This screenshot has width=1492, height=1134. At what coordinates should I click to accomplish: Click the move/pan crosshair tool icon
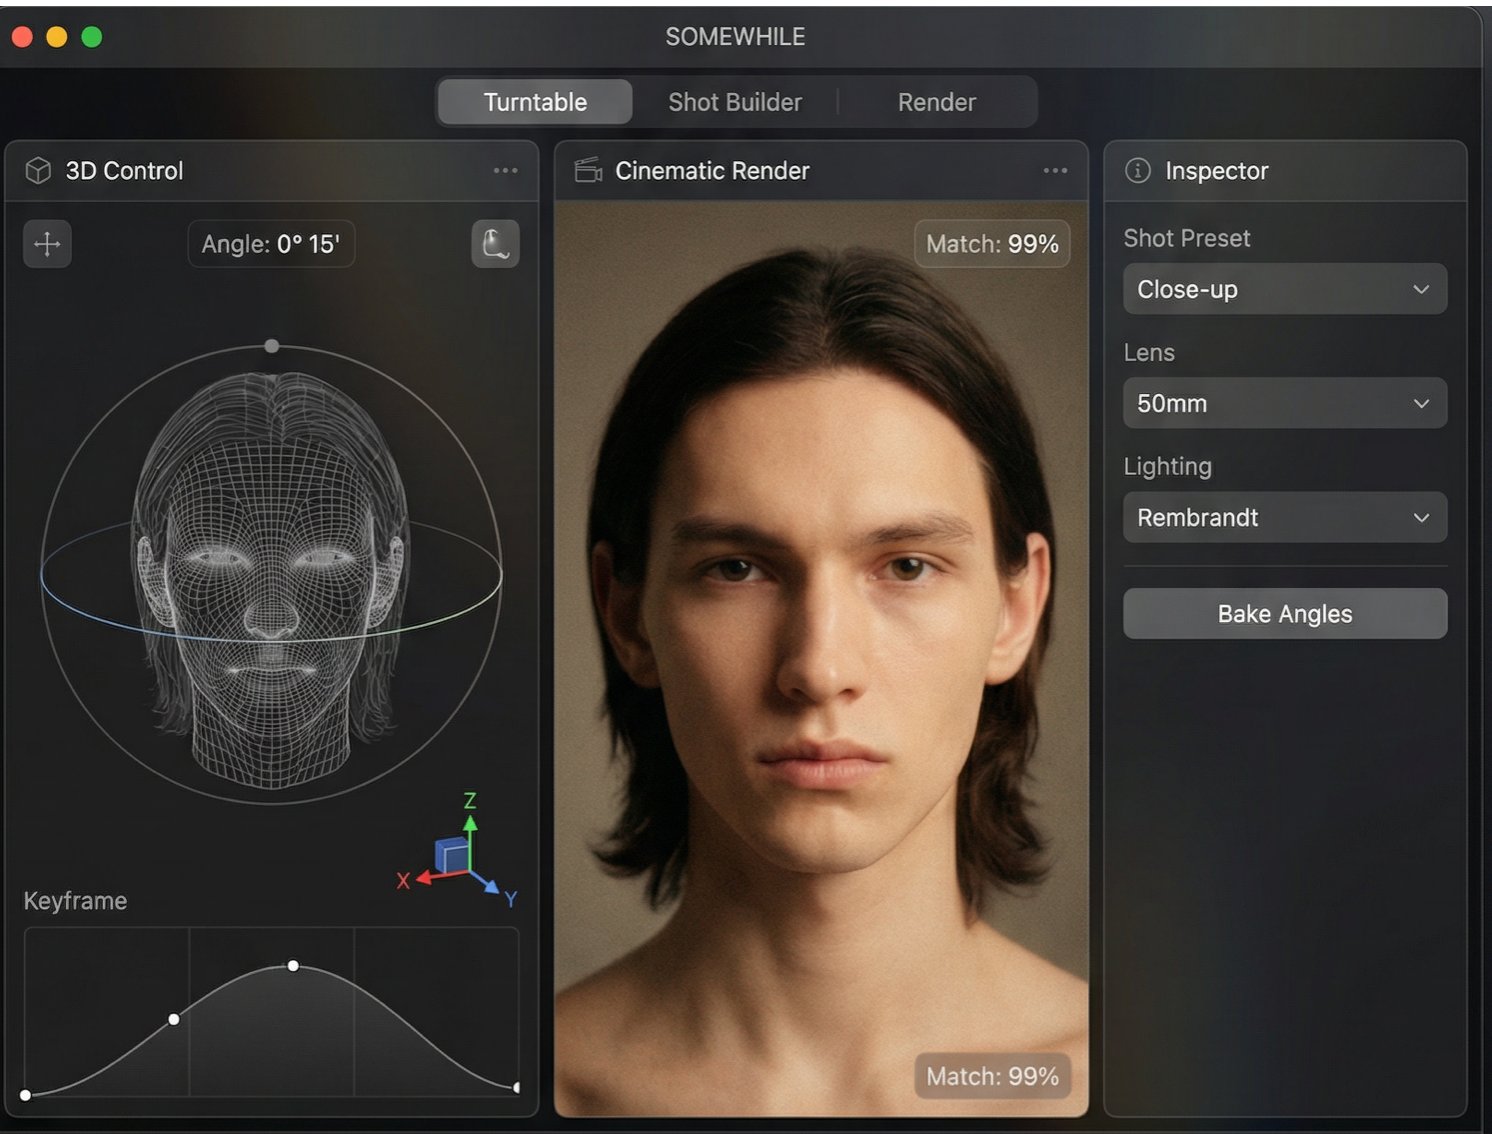pyautogui.click(x=47, y=244)
